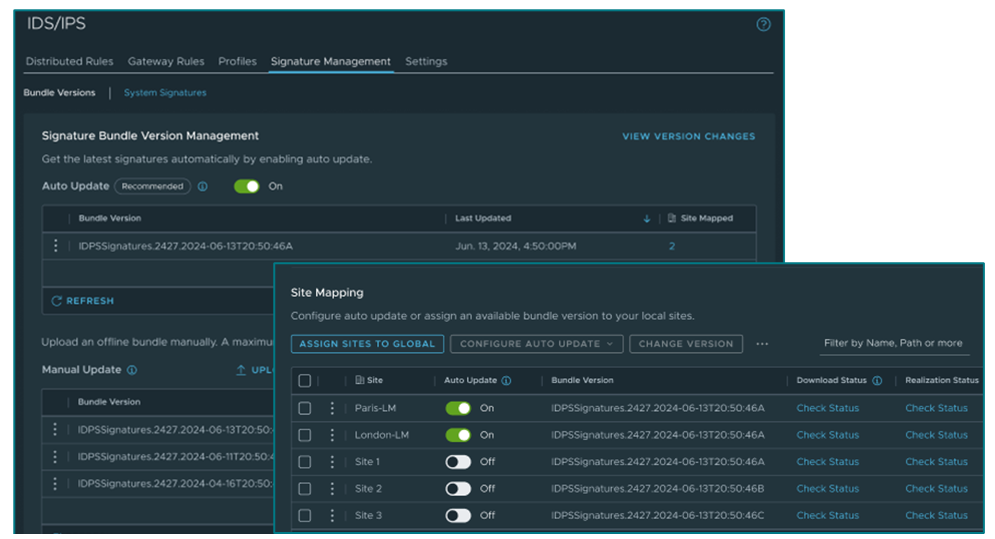Screen dimensions: 995x539
Task: Open kebab menu for Paris-LM site row
Action: 332,408
